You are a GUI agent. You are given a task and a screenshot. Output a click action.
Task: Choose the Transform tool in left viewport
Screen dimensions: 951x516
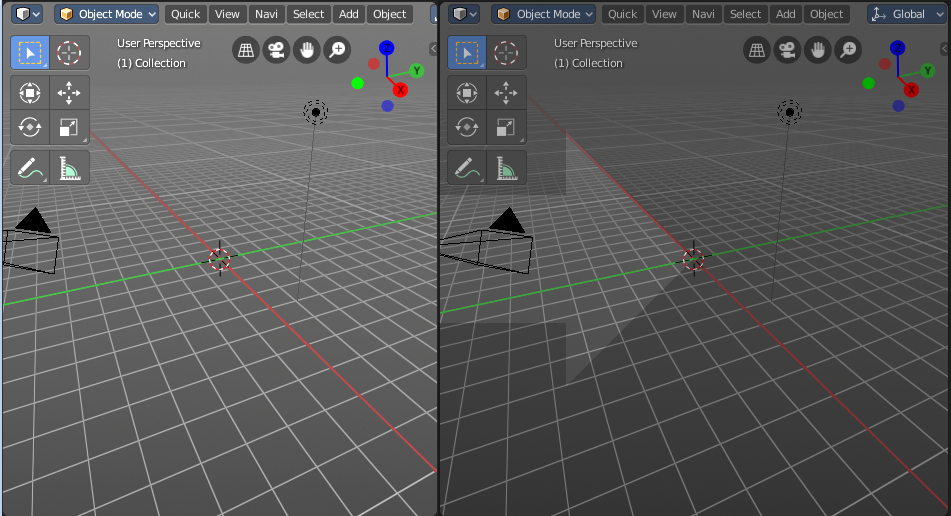[x=30, y=93]
